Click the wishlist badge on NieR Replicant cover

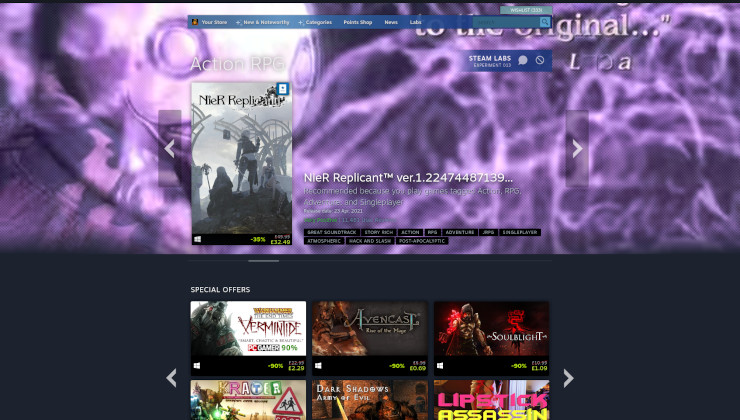click(x=282, y=88)
